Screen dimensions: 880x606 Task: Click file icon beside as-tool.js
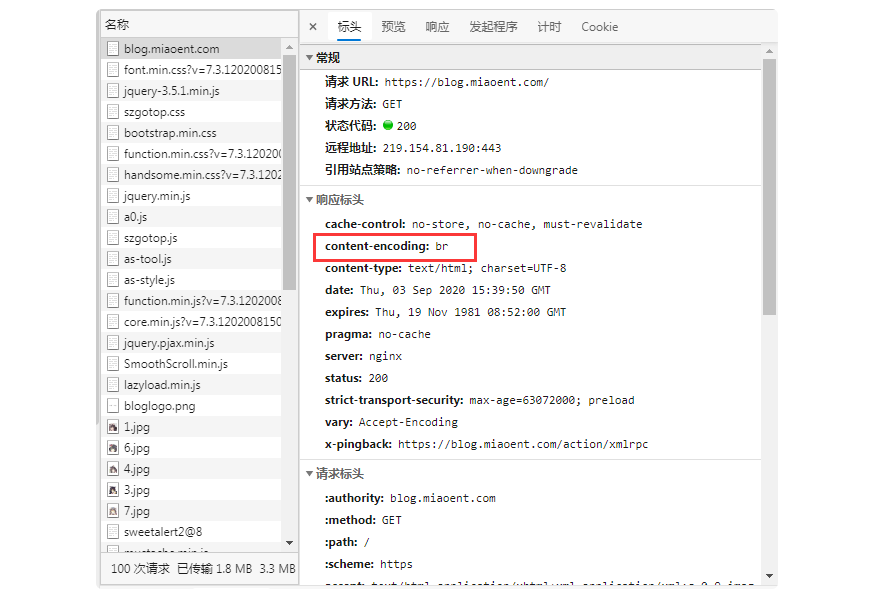point(113,259)
